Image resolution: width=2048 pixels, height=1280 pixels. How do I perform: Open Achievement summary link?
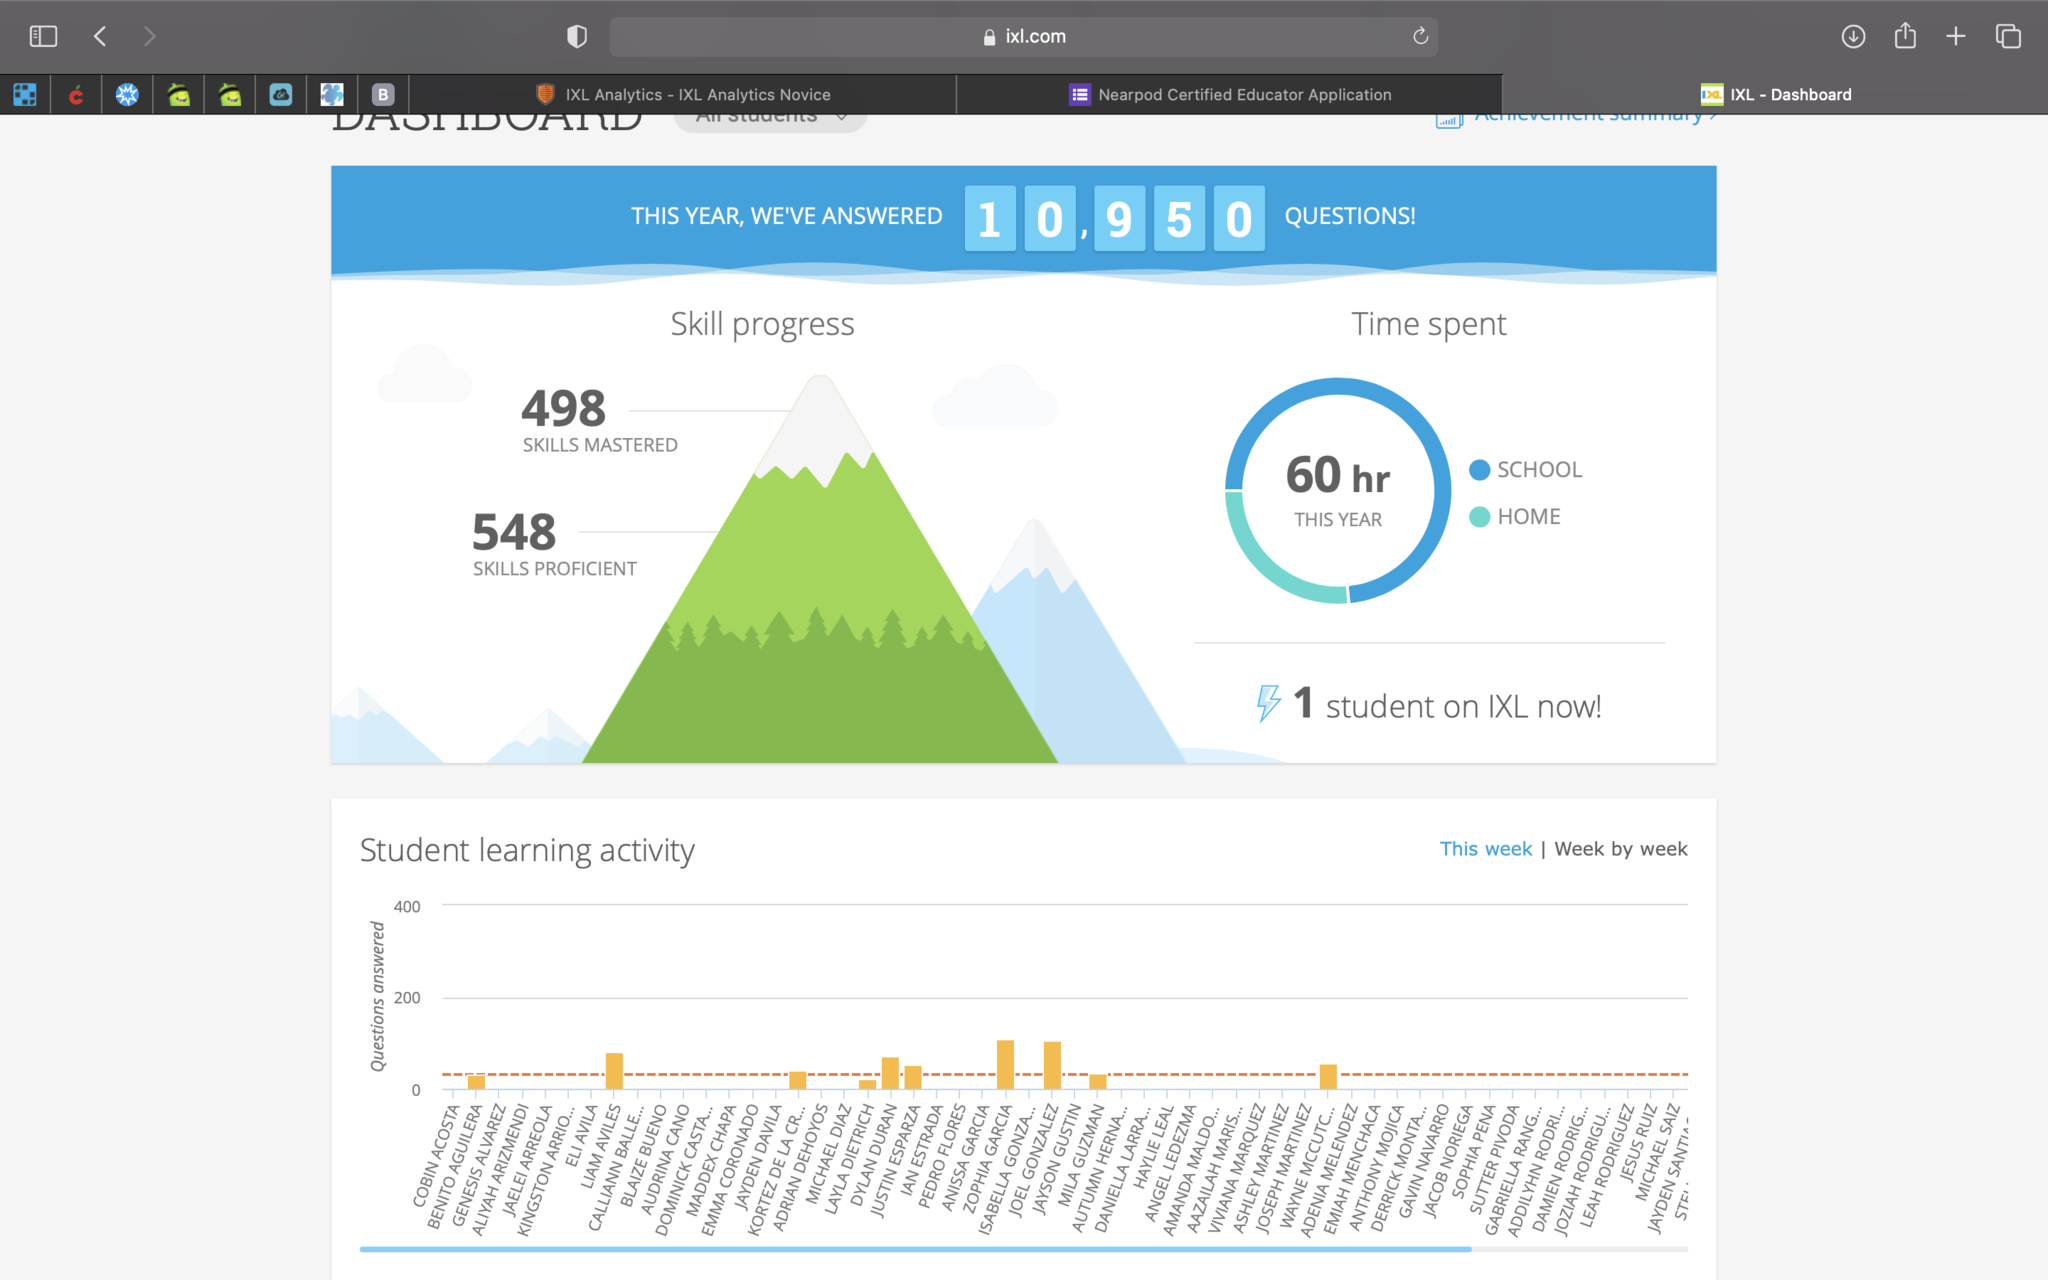pyautogui.click(x=1590, y=118)
